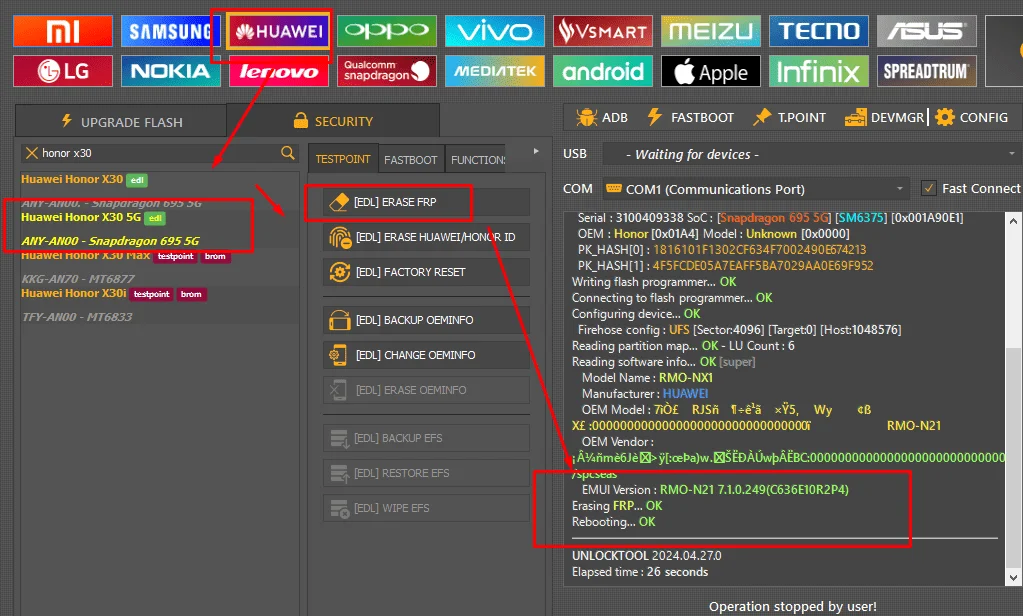The height and width of the screenshot is (616, 1023).
Task: Select the Infinix brand tile
Action: click(819, 71)
